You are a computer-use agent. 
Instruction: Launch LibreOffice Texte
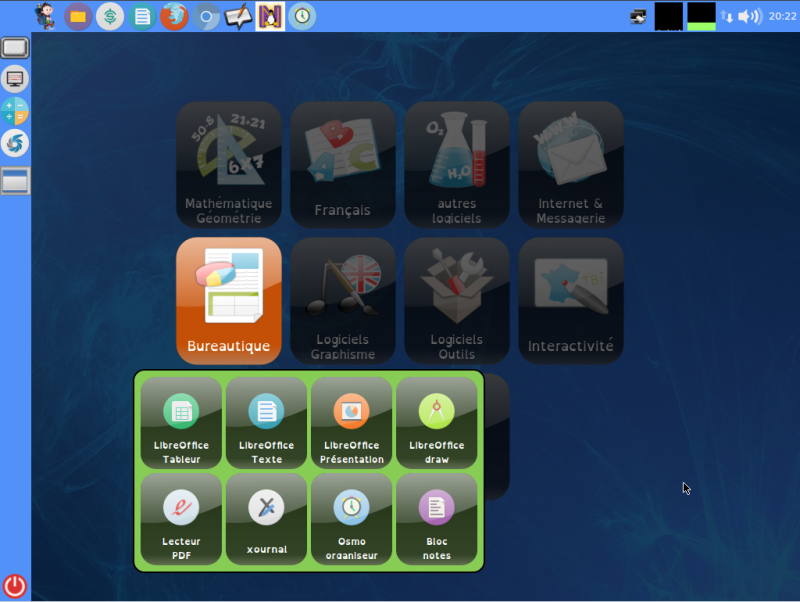266,423
